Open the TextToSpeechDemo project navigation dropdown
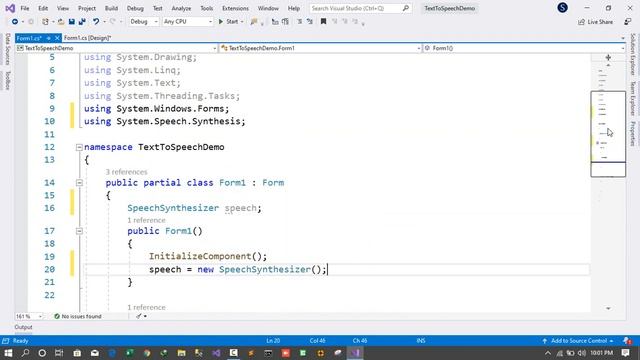The width and height of the screenshot is (640, 360). (116, 48)
